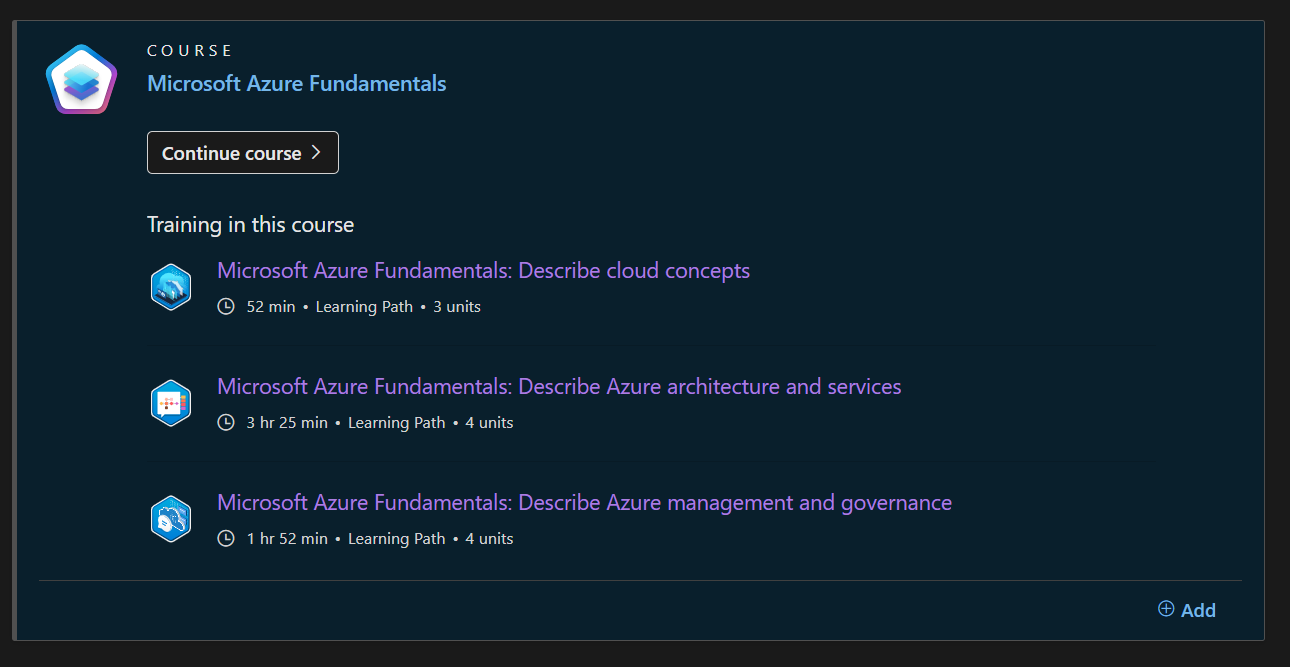Viewport: 1290px width, 667px height.
Task: Click the 3 units text under cloud concepts
Action: click(x=457, y=307)
